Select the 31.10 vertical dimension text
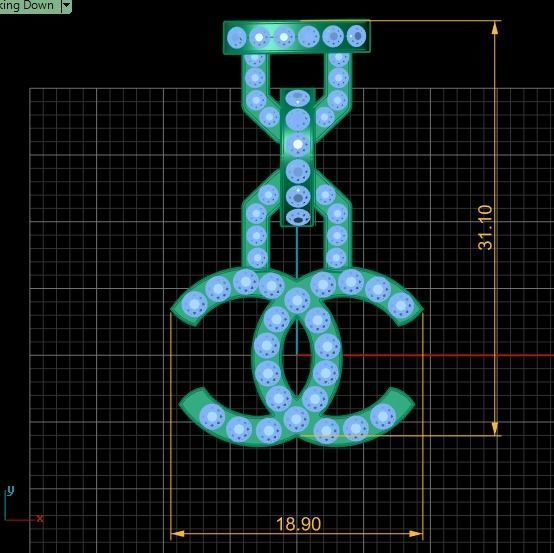 coord(485,228)
